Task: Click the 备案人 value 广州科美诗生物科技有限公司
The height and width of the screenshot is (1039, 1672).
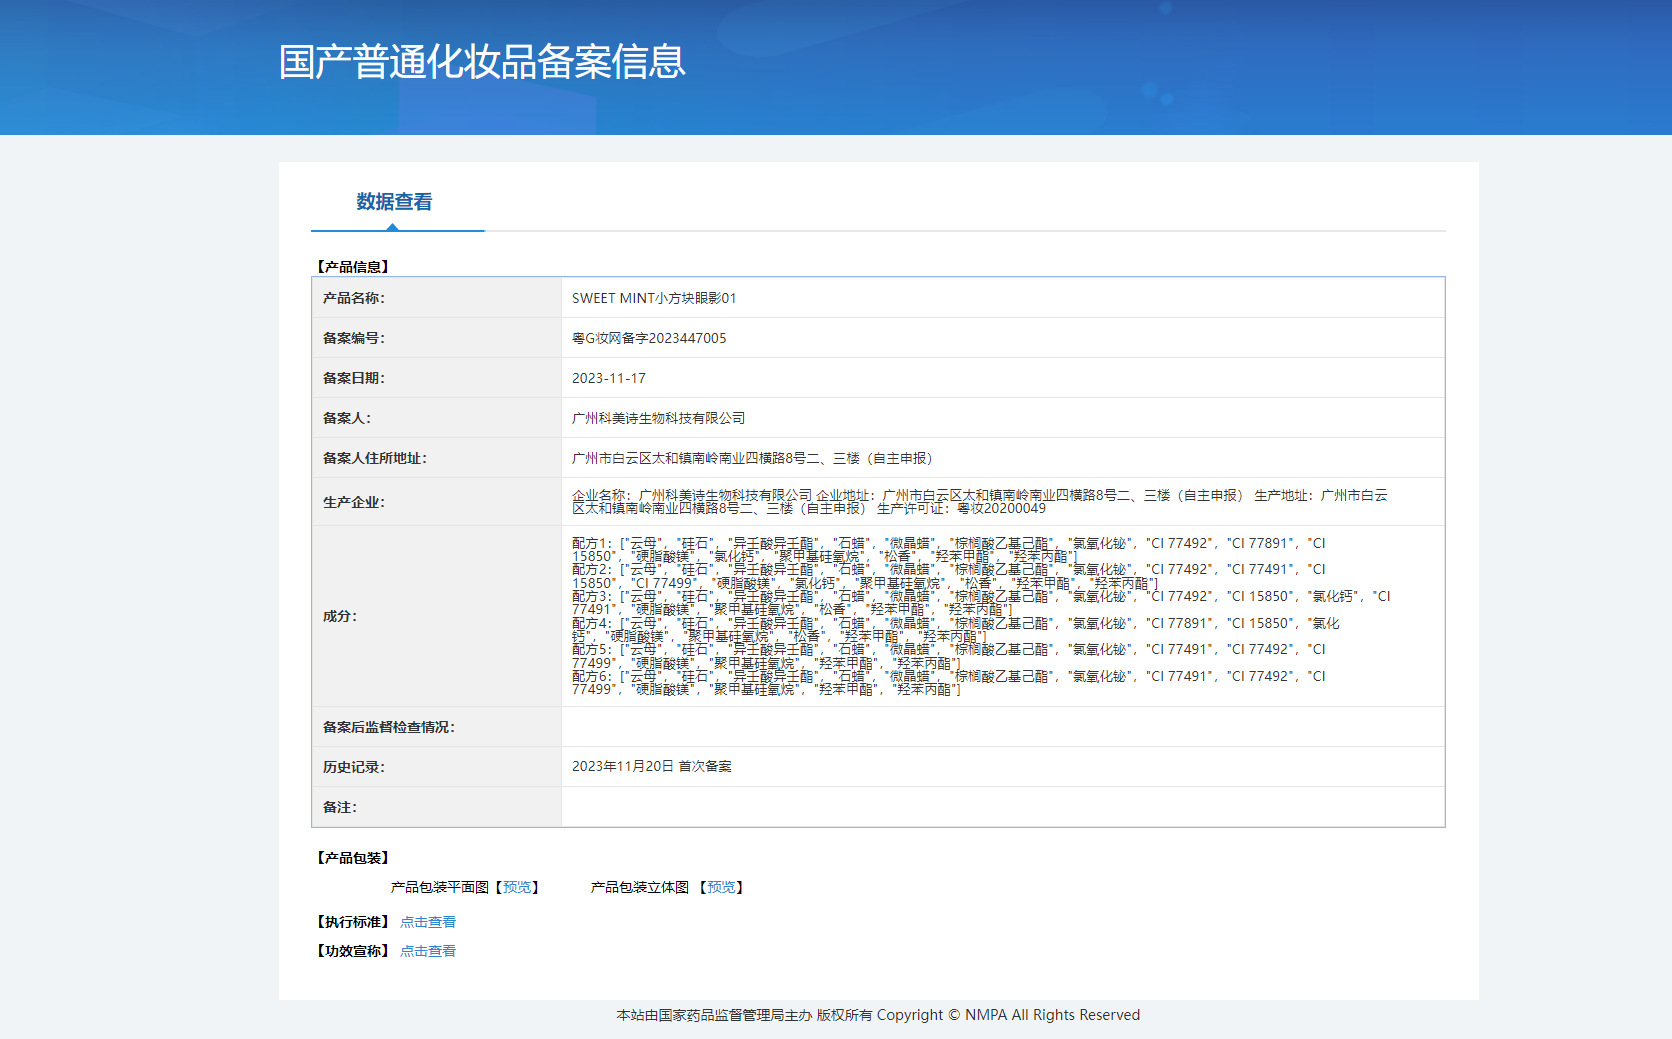Action: click(x=658, y=418)
